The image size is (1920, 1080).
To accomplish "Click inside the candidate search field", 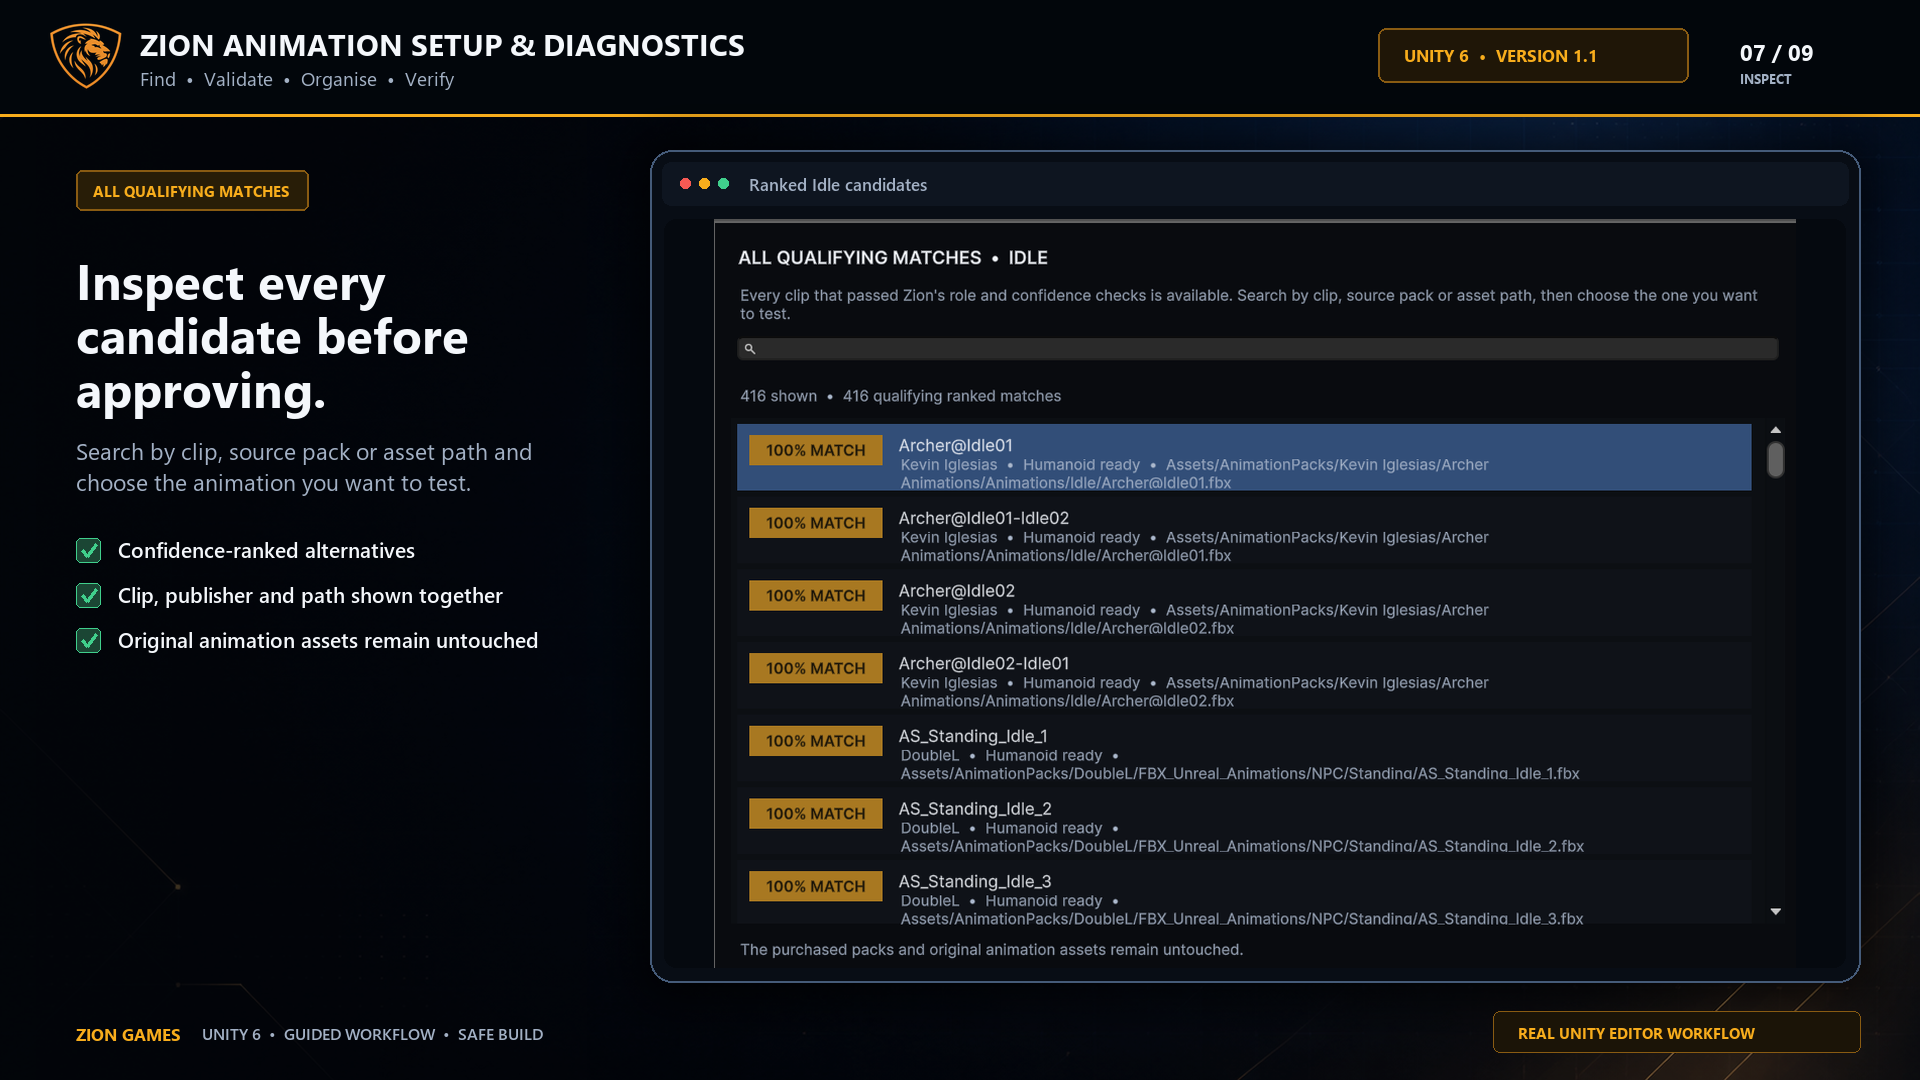I will (x=1258, y=349).
